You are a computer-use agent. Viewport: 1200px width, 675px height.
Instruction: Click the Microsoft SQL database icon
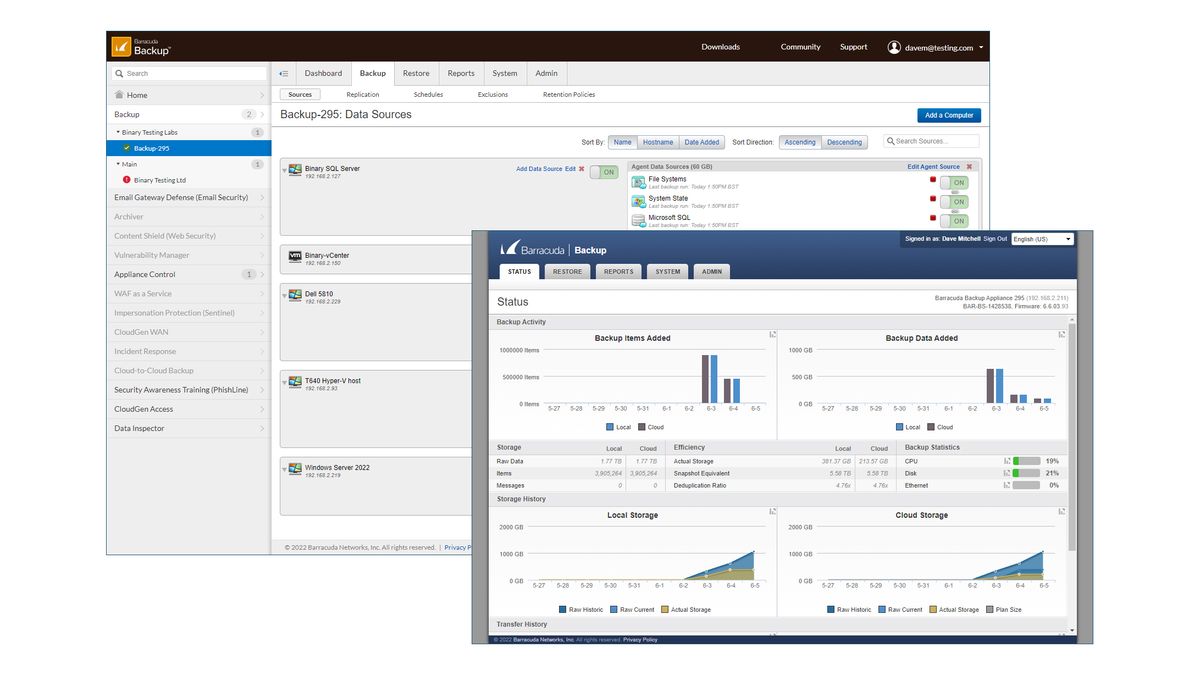[640, 219]
